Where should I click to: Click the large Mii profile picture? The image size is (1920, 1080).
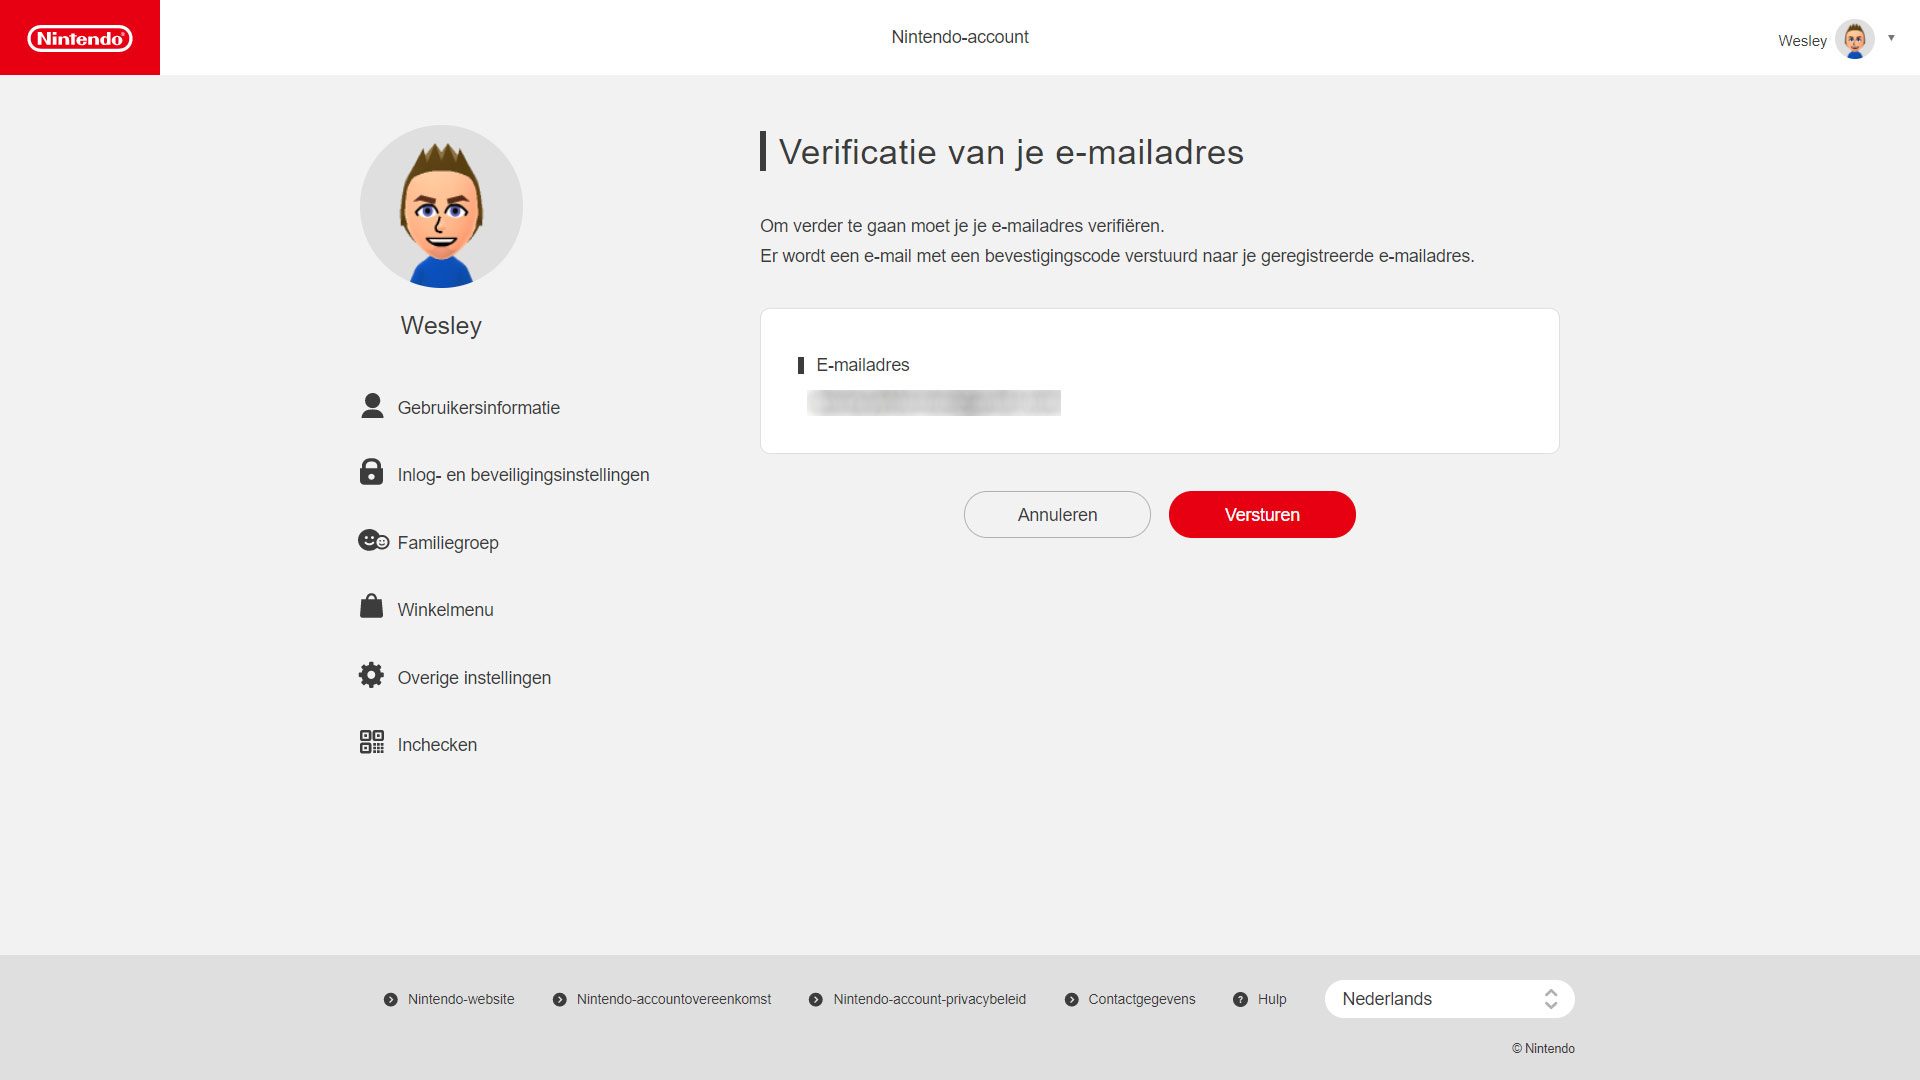click(x=441, y=207)
